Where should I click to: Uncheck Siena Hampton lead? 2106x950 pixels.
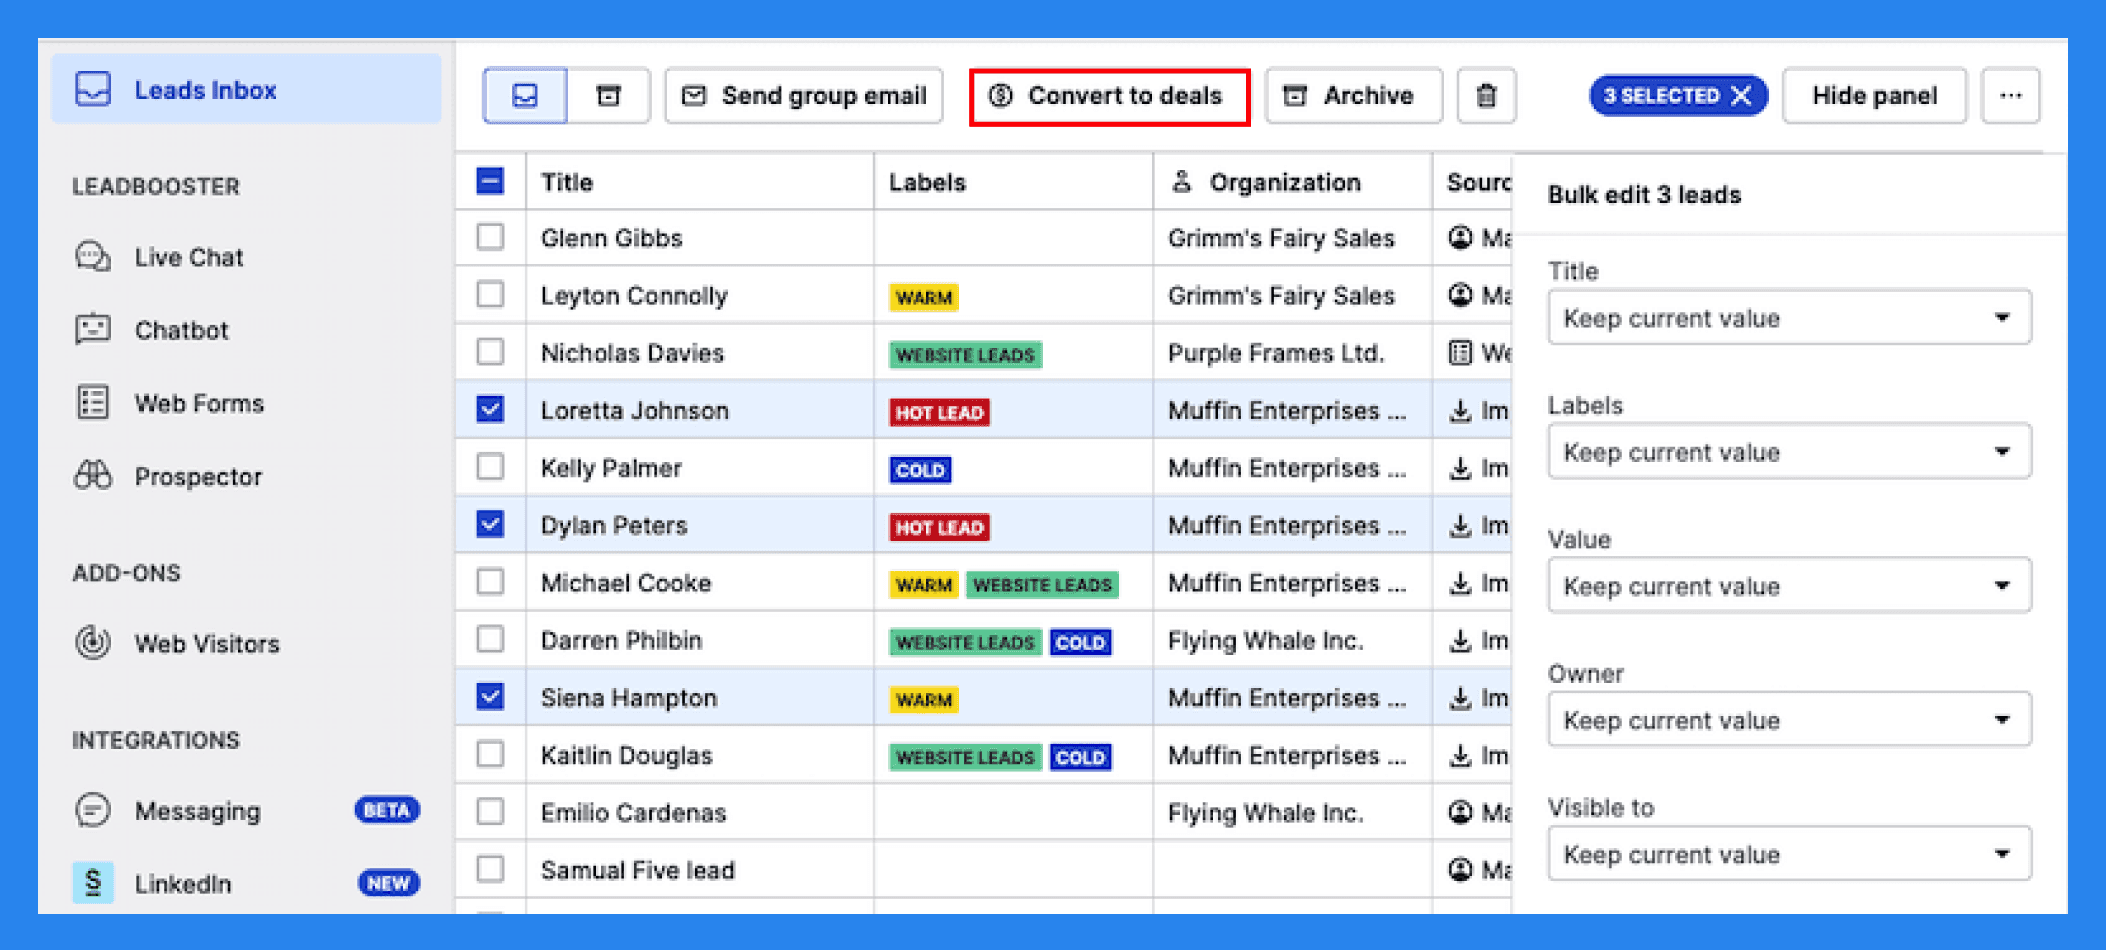pyautogui.click(x=490, y=696)
